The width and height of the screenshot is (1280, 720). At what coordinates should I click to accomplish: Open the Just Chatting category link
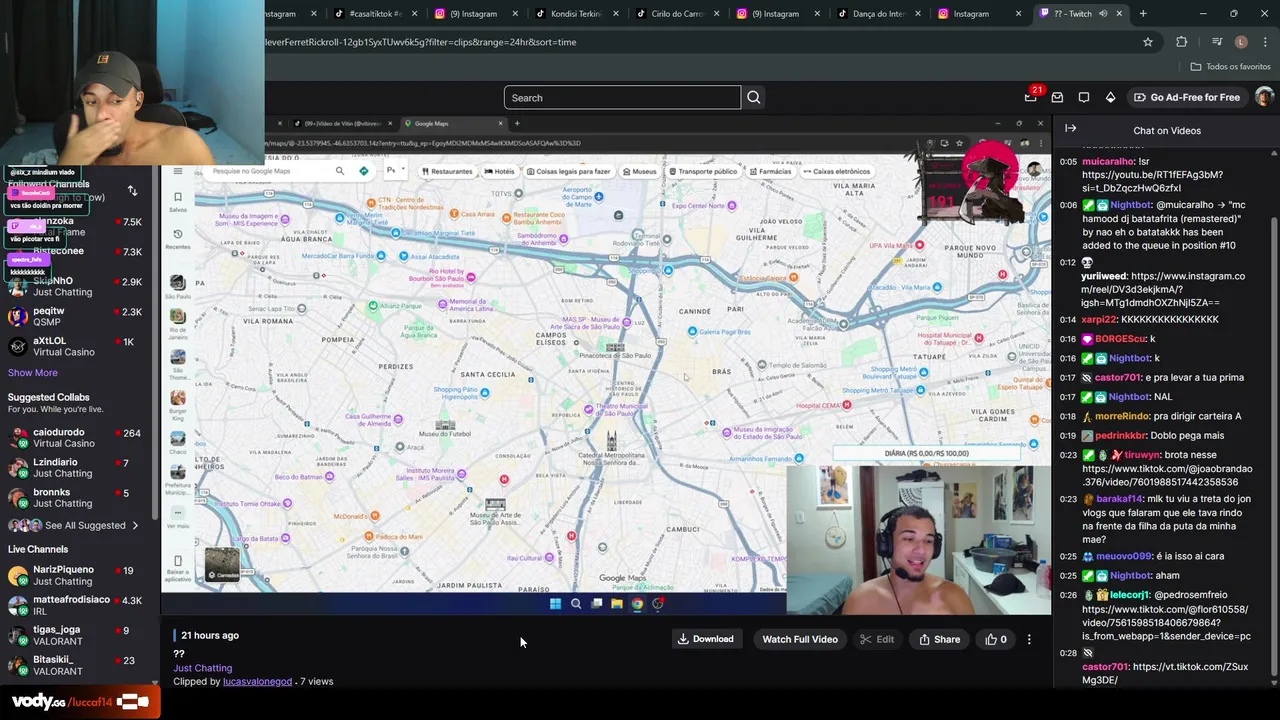pos(202,667)
